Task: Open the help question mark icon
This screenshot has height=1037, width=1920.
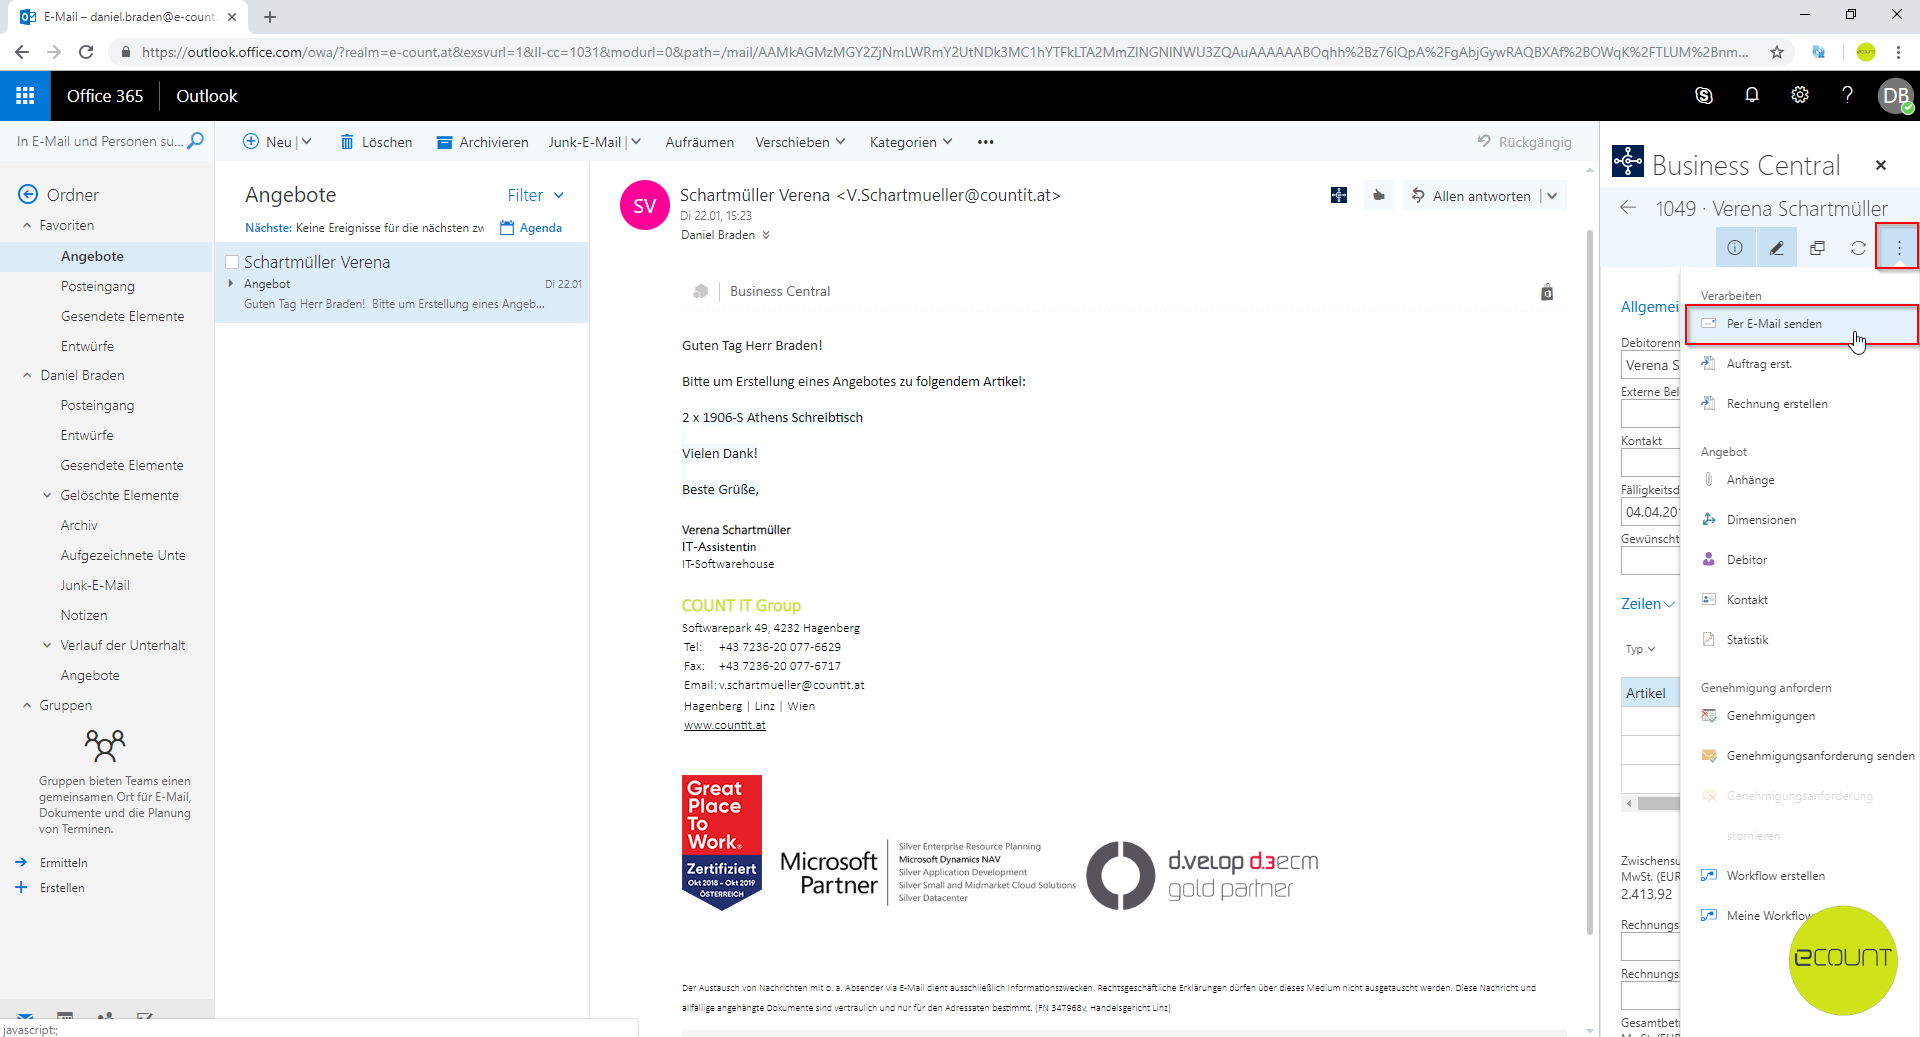Action: pos(1847,95)
